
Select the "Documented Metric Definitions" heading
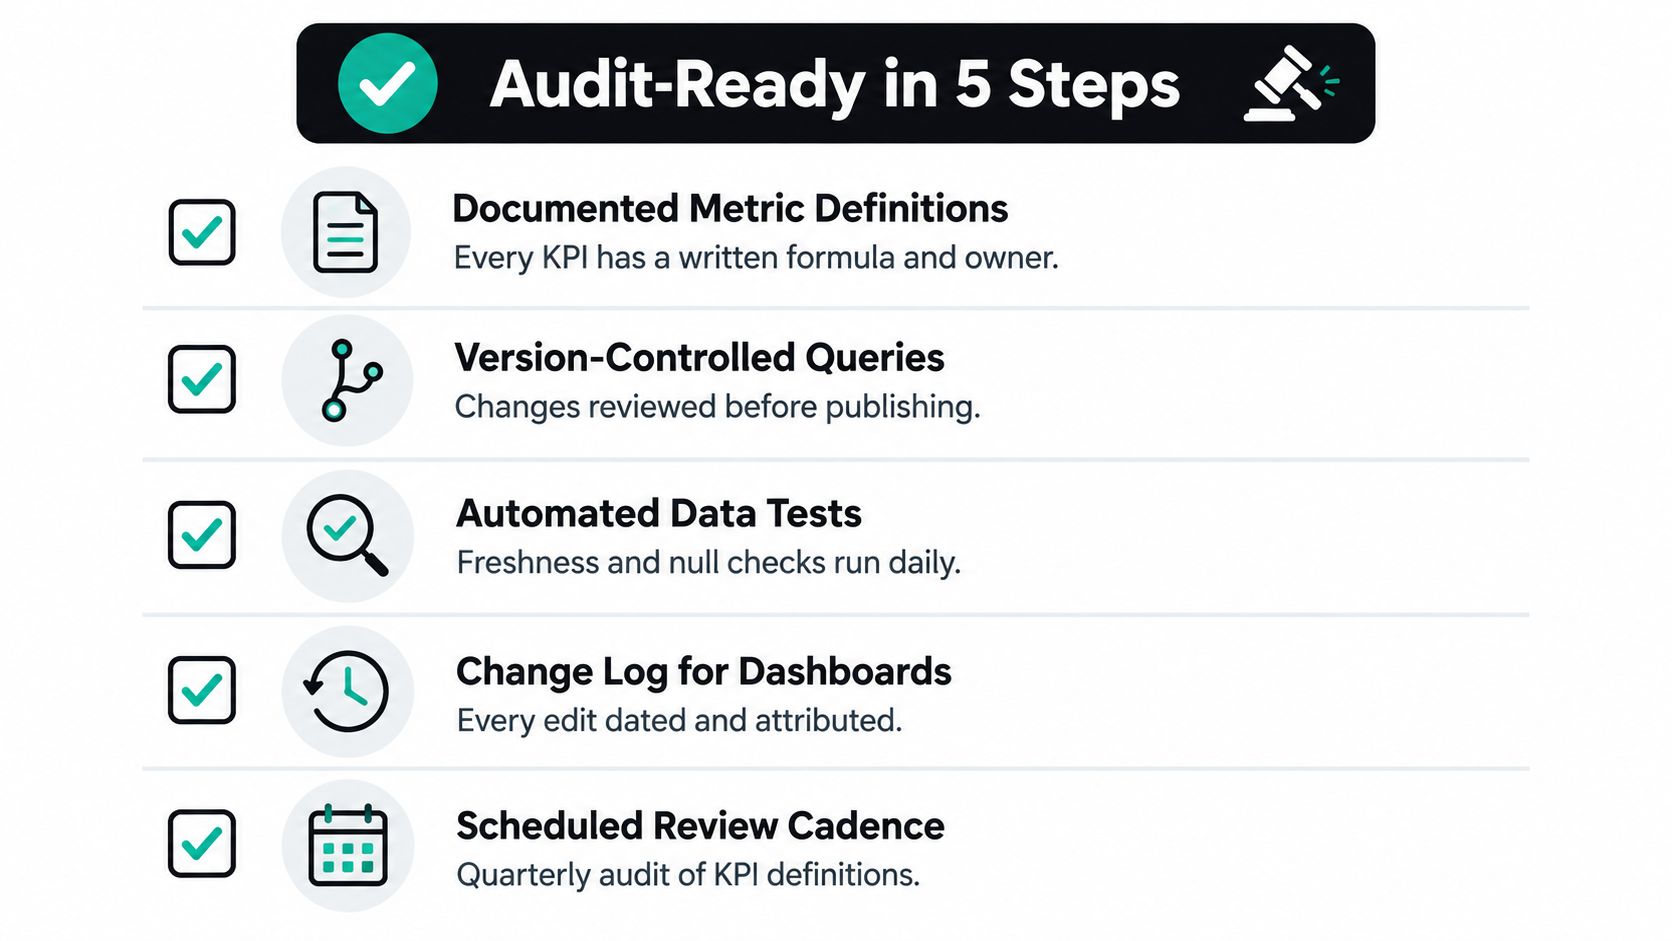pyautogui.click(x=730, y=208)
